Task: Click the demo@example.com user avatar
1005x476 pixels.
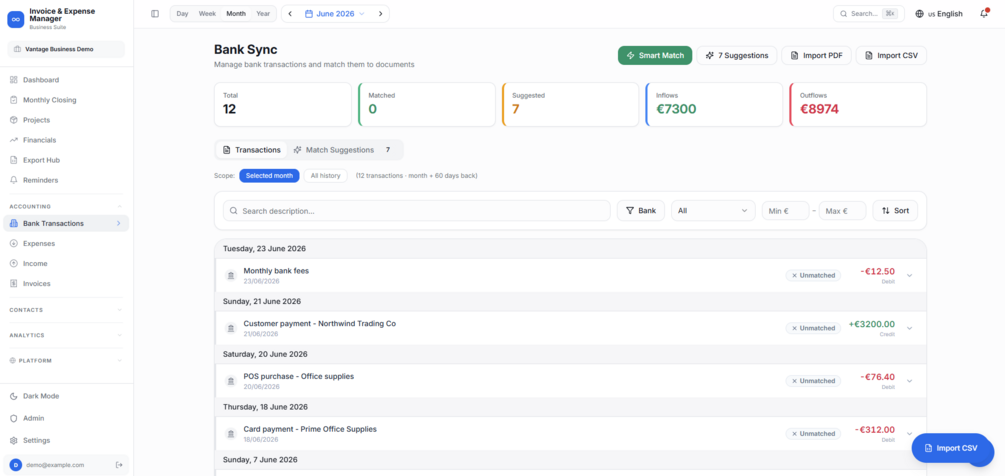Action: [x=15, y=465]
